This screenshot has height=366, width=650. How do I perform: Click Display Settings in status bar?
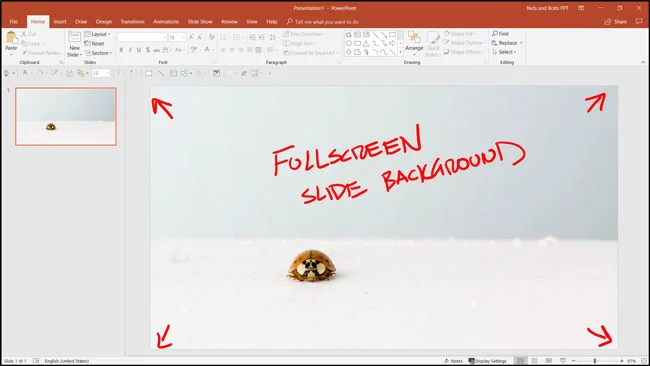click(488, 361)
